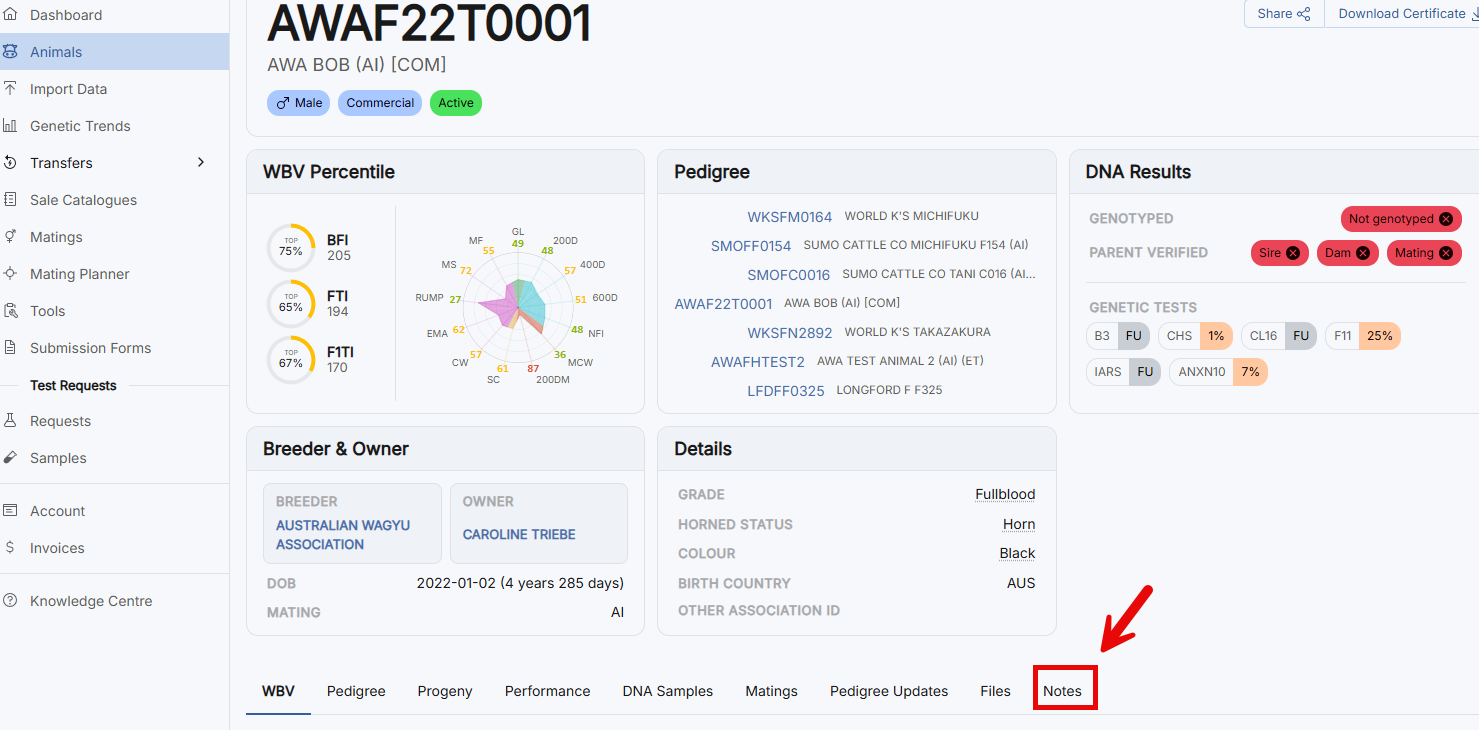1479x730 pixels.
Task: Click the Sale Catalogues icon
Action: pos(10,200)
